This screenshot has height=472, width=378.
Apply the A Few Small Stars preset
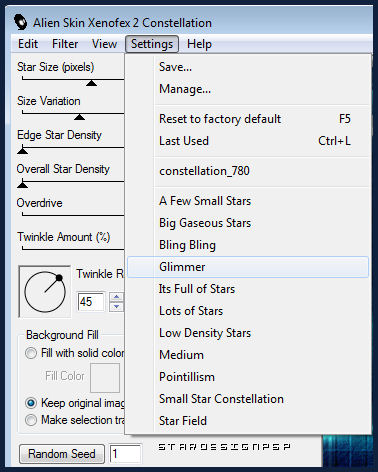(x=248, y=201)
